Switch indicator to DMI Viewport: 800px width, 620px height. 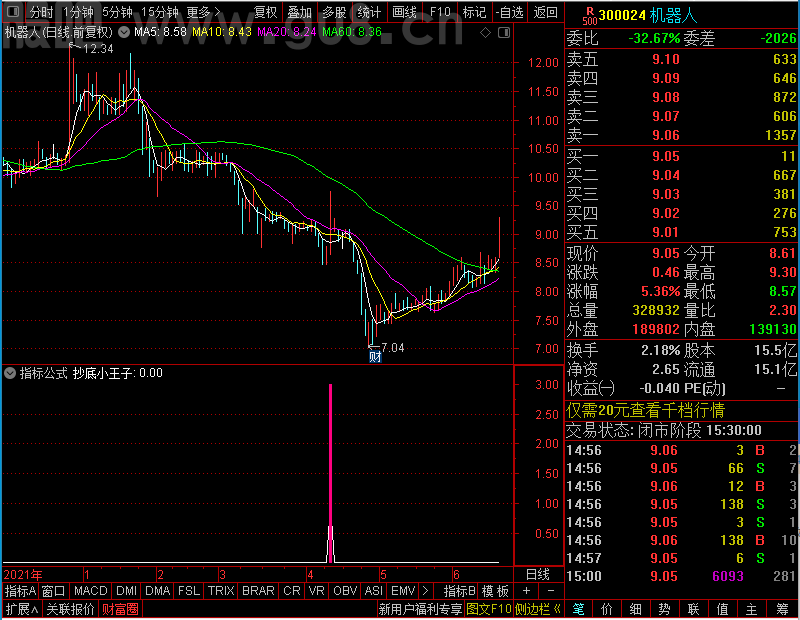click(126, 591)
